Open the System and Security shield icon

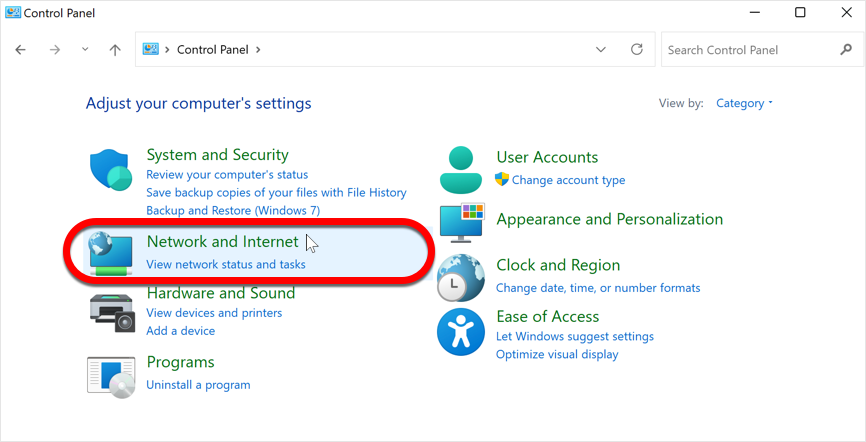point(111,170)
